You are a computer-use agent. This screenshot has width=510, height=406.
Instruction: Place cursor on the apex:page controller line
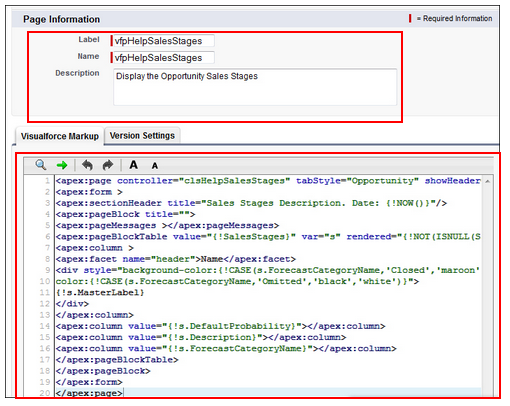[268, 181]
